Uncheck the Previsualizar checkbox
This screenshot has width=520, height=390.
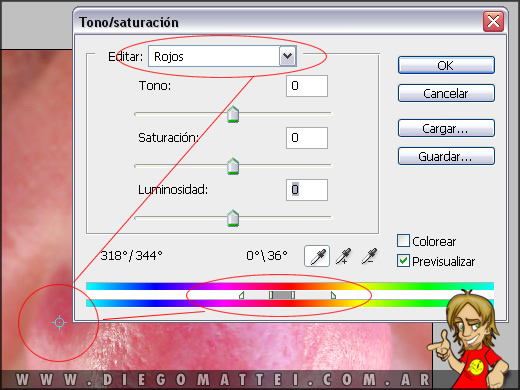(x=403, y=261)
